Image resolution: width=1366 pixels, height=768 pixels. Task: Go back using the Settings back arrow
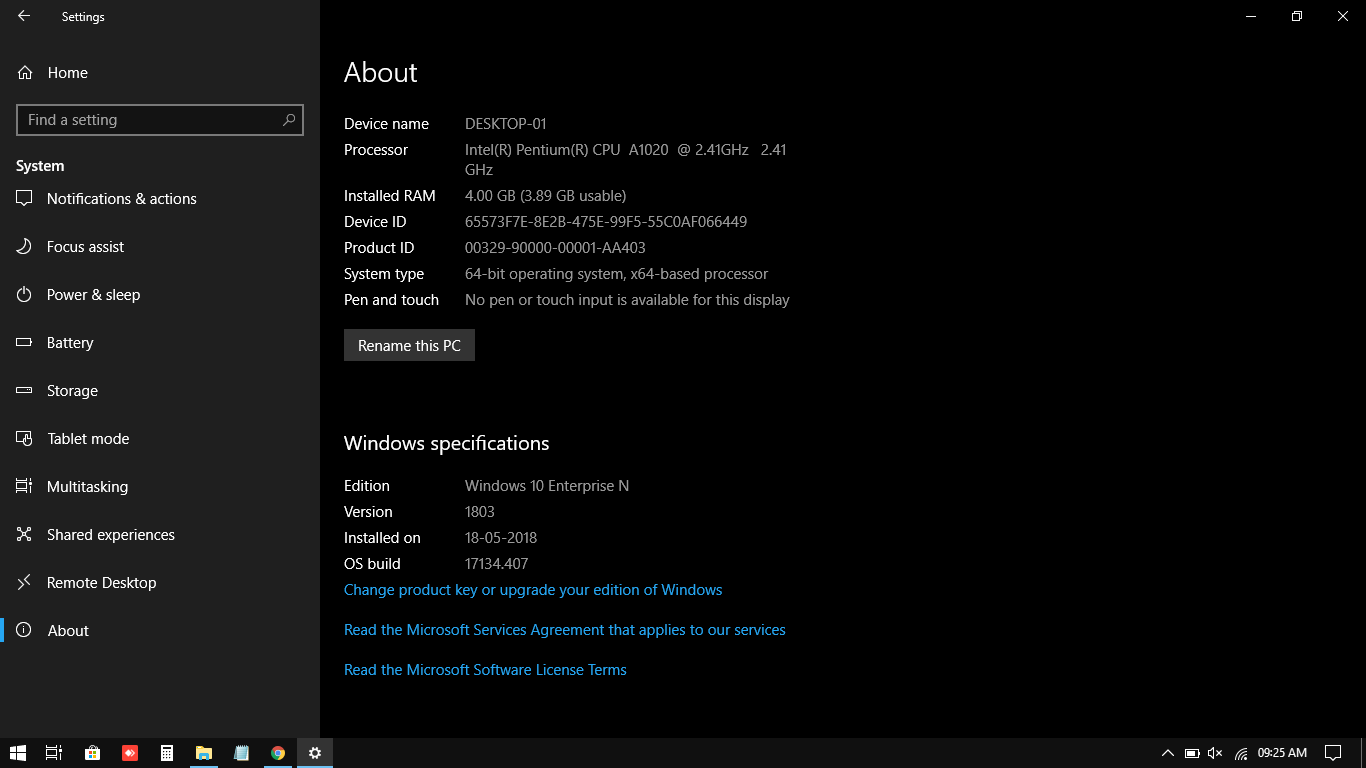click(24, 16)
